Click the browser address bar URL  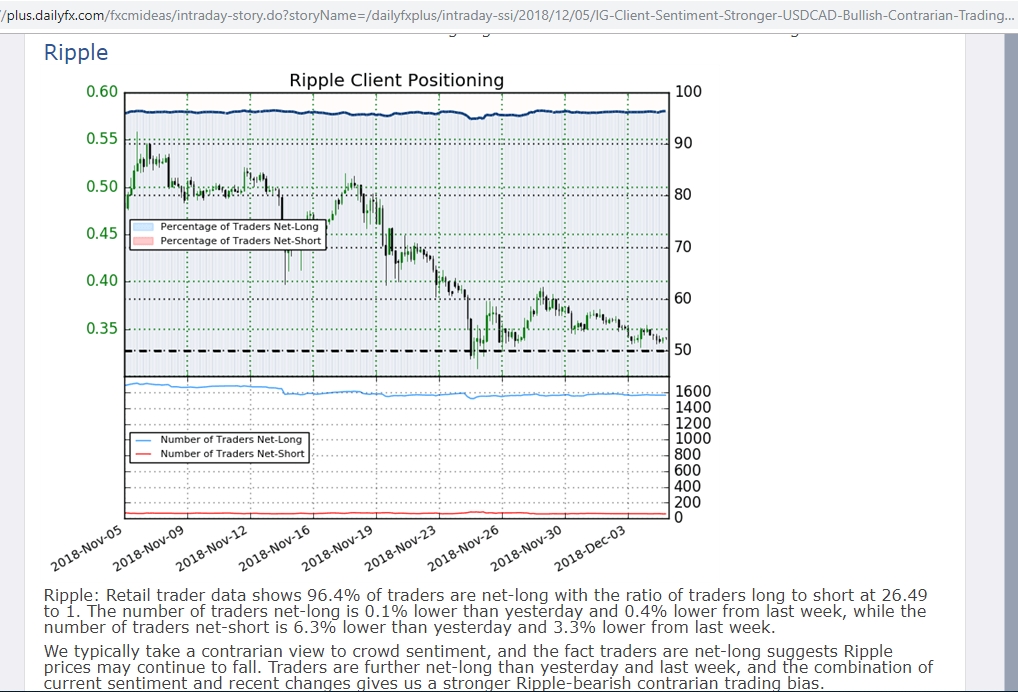point(508,15)
